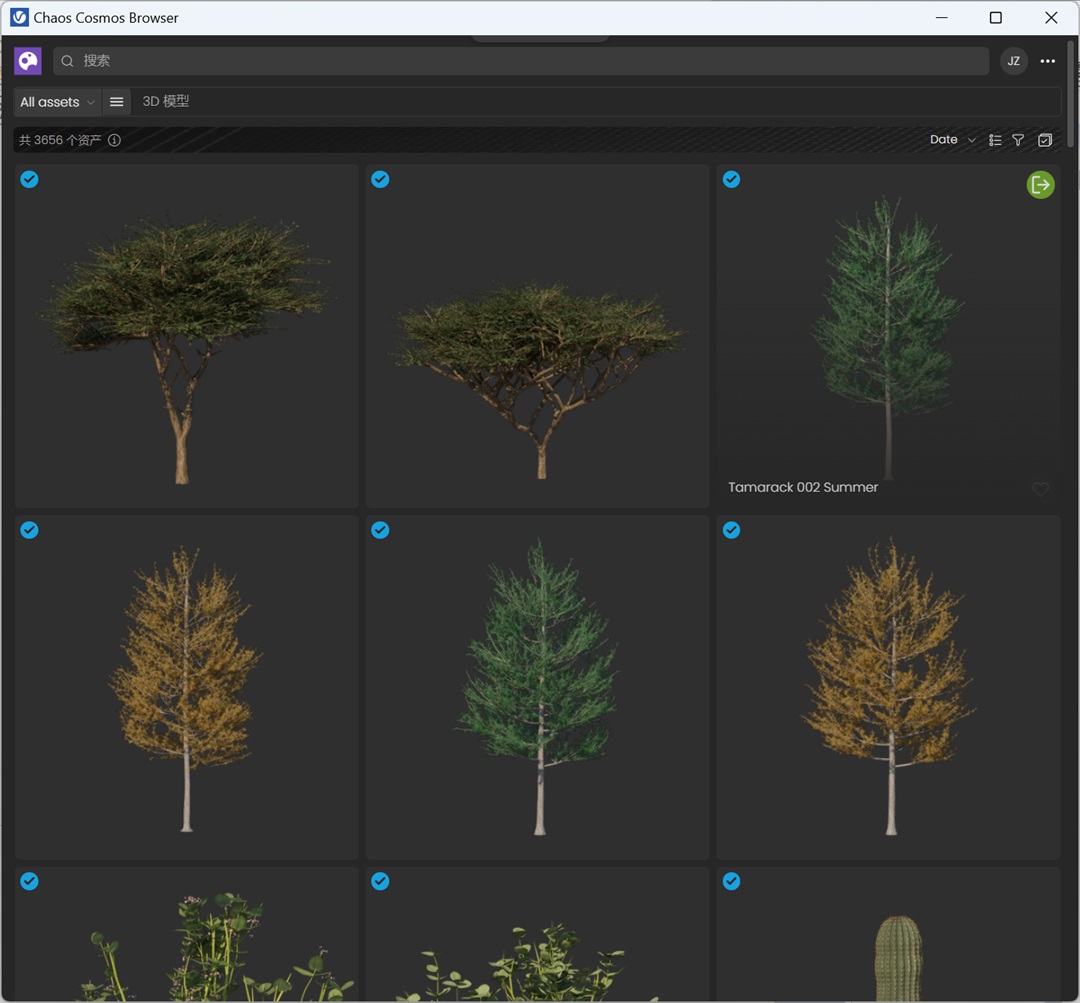Maximize the Chaos Cosmos Browser window
The height and width of the screenshot is (1003, 1080).
click(996, 17)
